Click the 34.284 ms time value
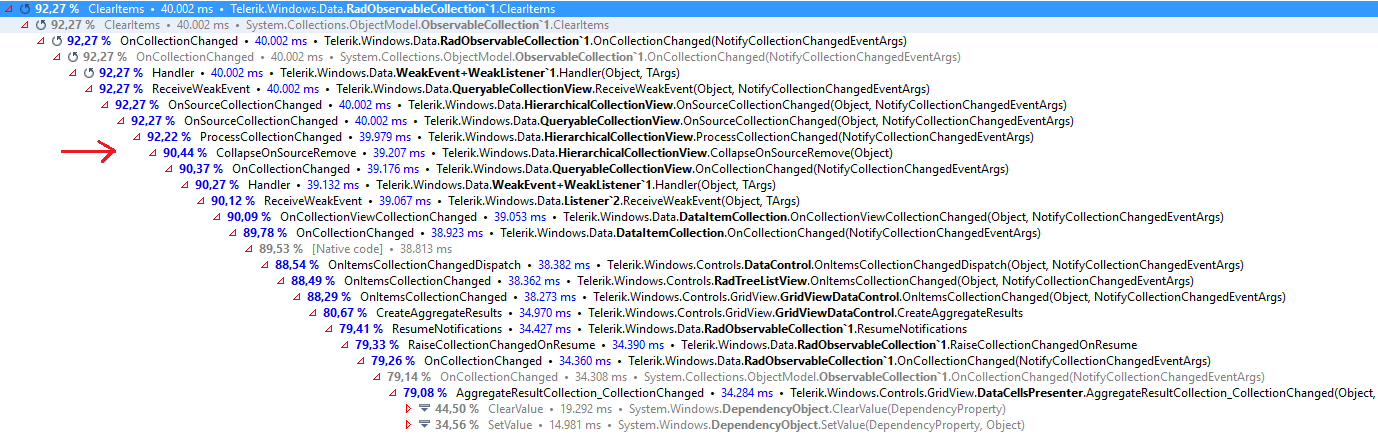This screenshot has height=436, width=1378. coord(747,393)
